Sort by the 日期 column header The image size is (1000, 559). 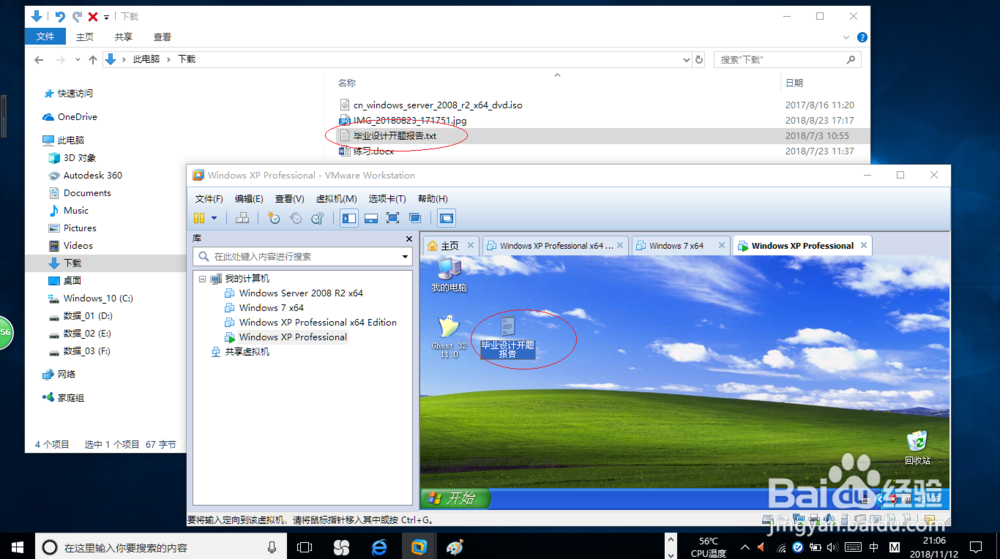794,83
